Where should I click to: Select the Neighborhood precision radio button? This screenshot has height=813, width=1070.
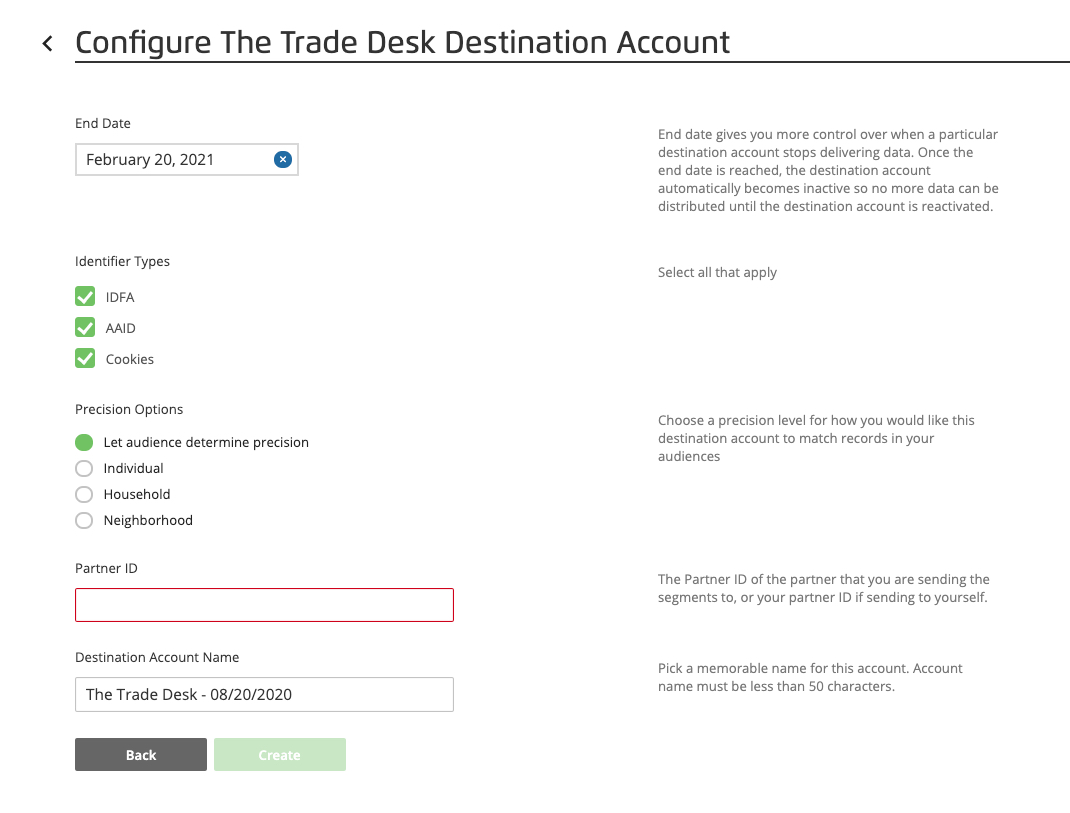point(84,520)
